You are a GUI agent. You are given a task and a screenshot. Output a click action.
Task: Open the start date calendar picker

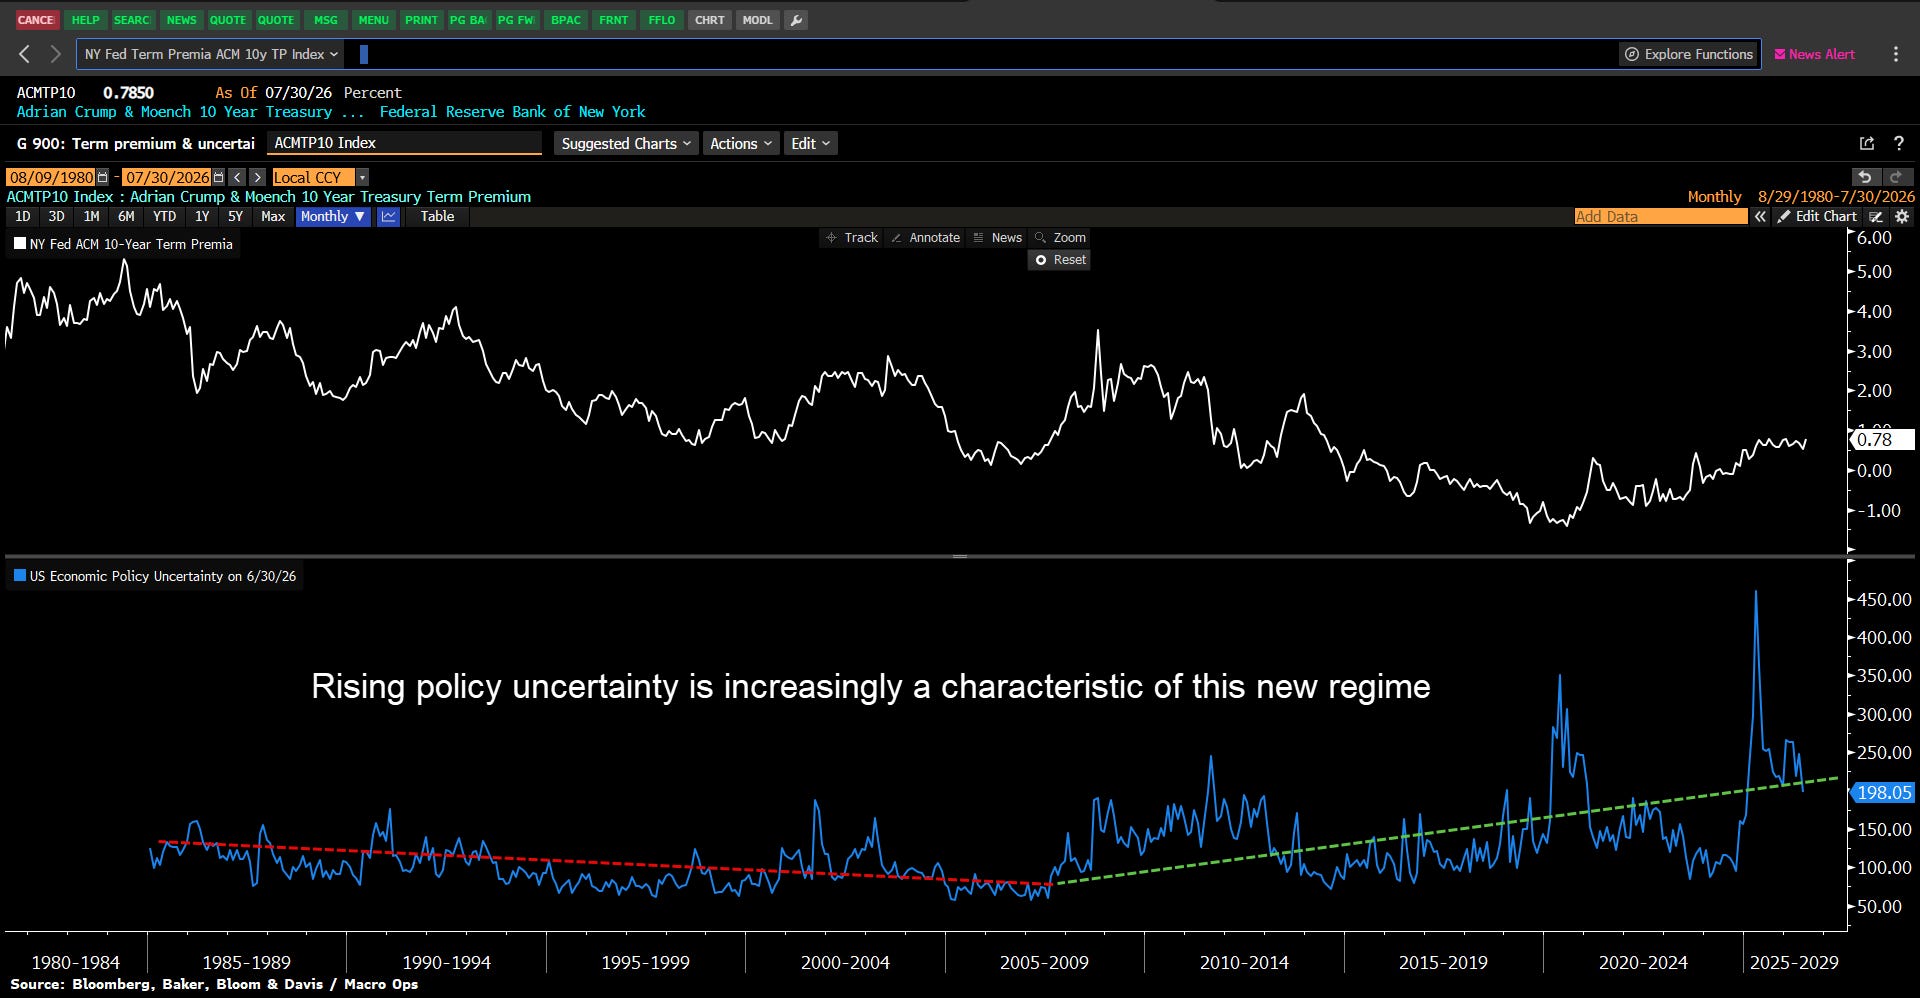click(x=102, y=177)
